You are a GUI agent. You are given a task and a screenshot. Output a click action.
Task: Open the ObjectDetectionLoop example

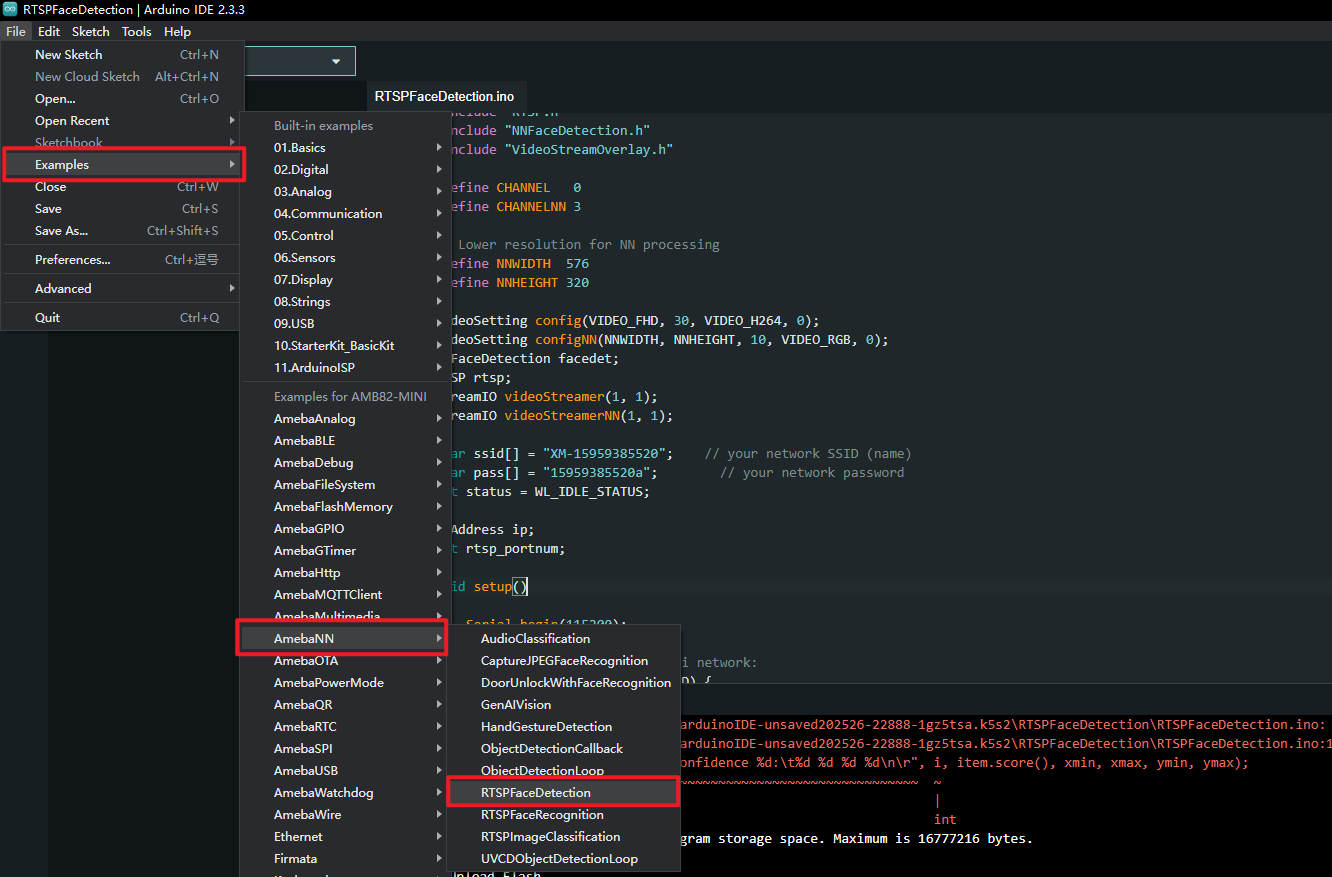coord(563,771)
